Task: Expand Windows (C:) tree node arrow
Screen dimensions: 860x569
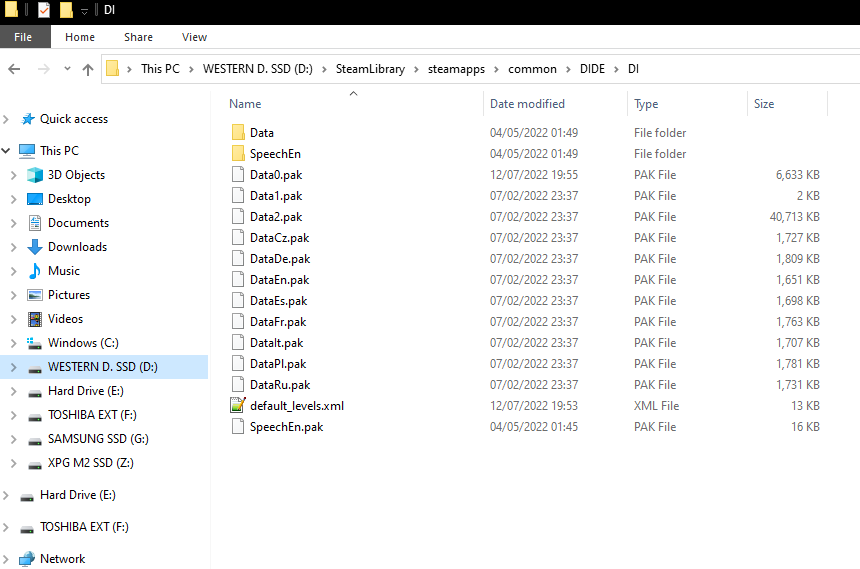Action: point(14,343)
